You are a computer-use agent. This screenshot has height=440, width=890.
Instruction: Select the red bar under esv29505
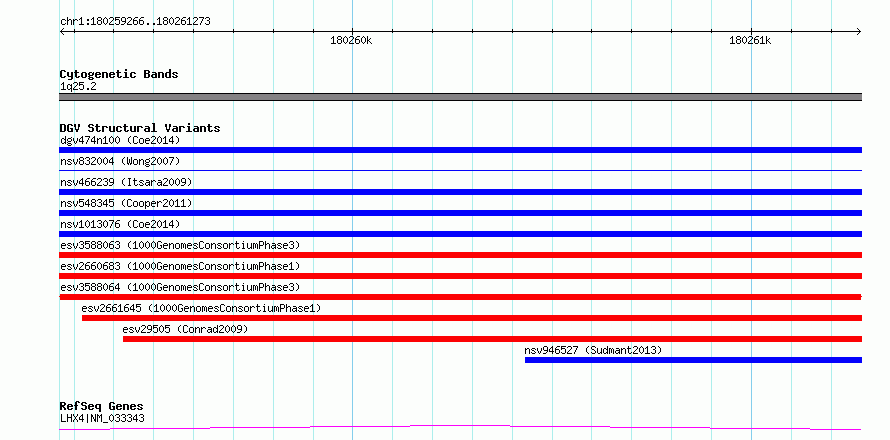tap(492, 339)
